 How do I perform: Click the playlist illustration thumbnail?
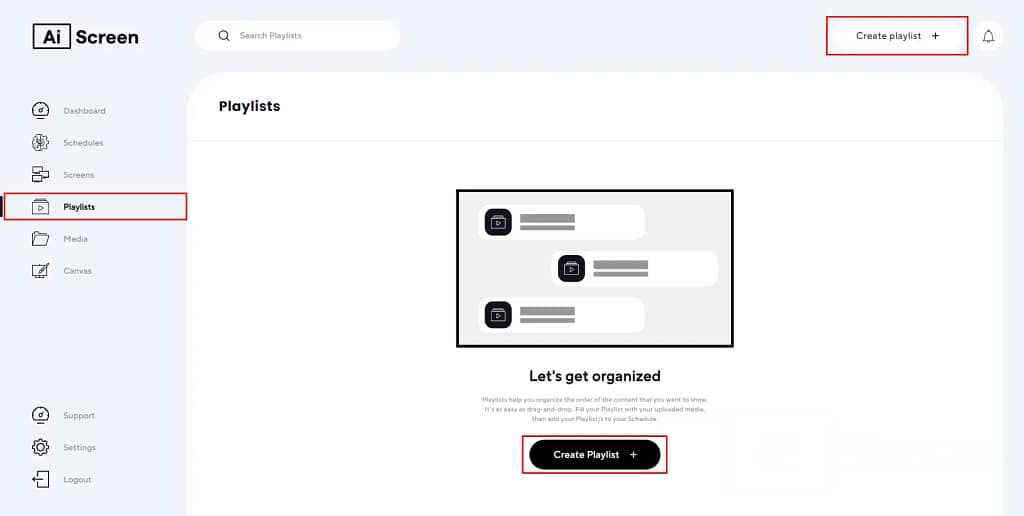coord(594,268)
